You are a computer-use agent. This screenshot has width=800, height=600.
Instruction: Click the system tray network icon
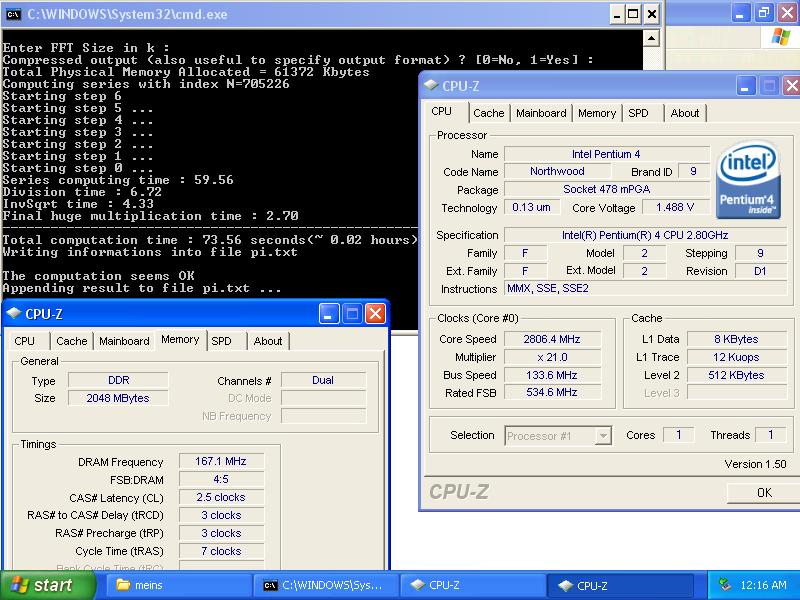[723, 585]
